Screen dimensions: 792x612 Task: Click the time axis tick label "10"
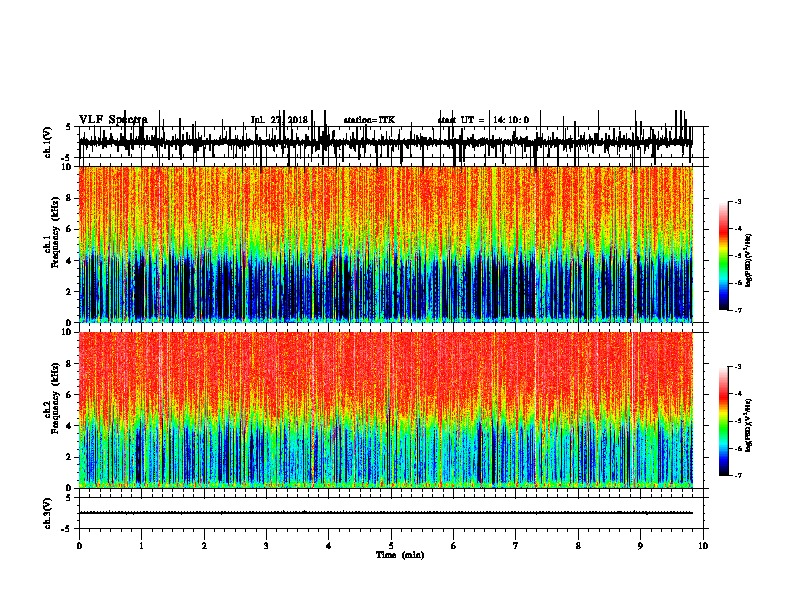(x=703, y=546)
